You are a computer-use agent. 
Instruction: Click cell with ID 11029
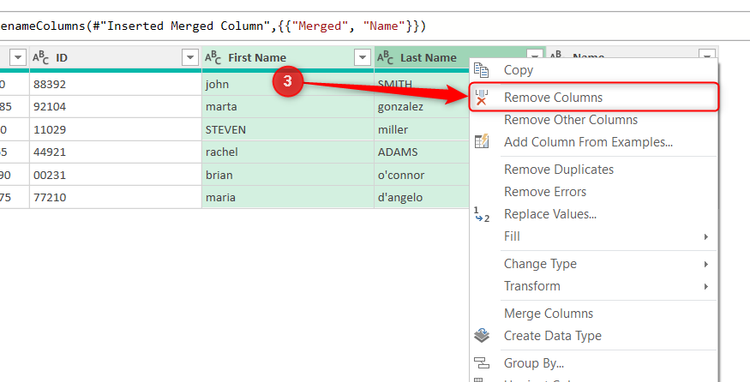tap(115, 130)
